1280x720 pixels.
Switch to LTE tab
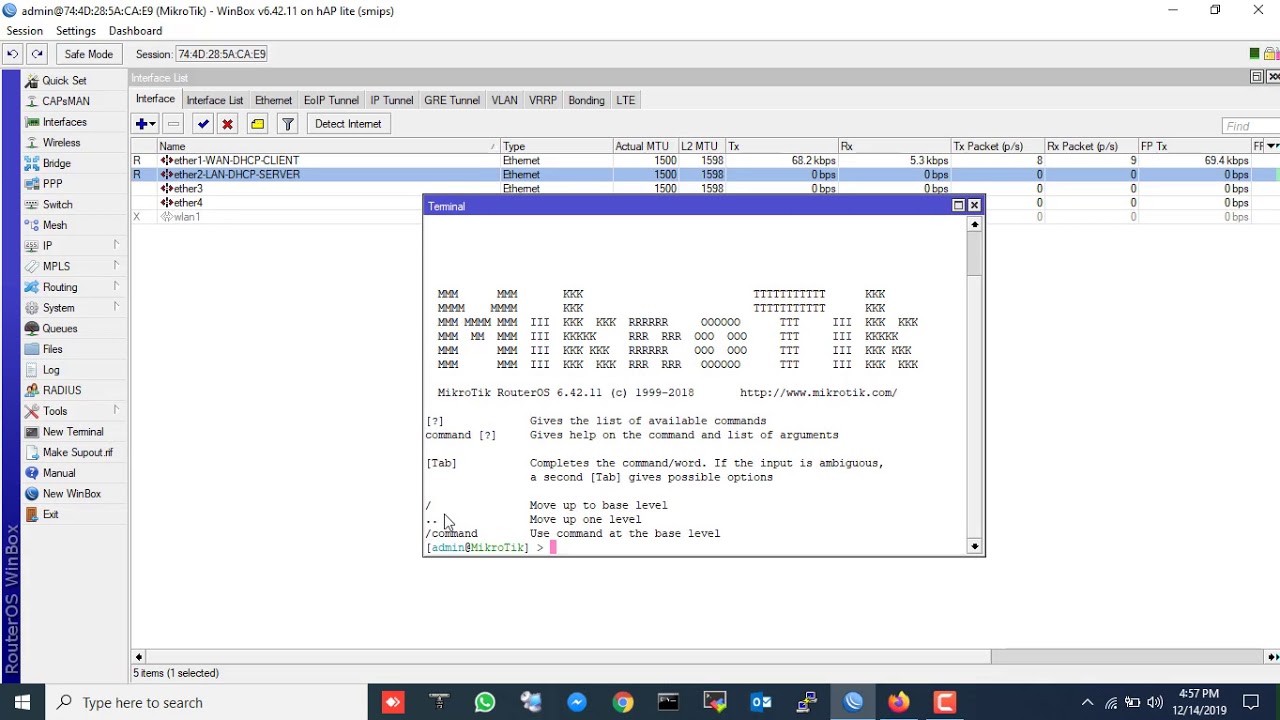[x=625, y=100]
